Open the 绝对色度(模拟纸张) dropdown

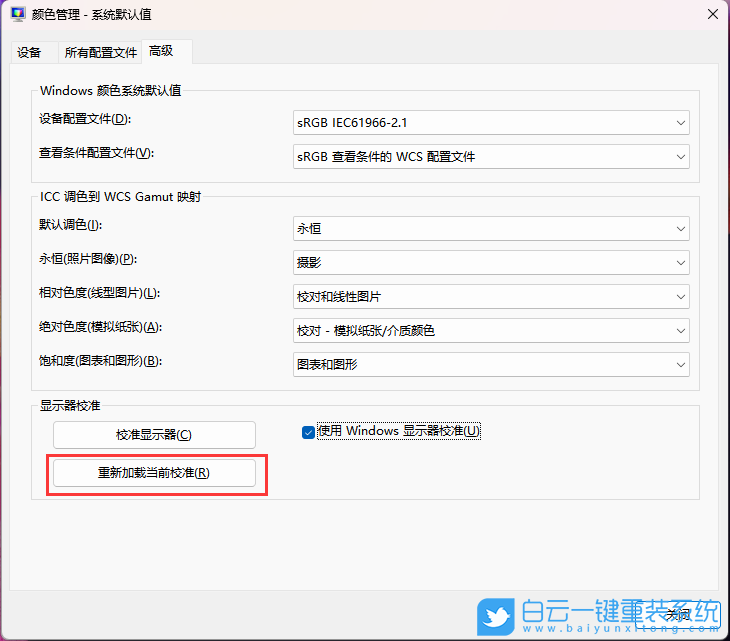490,330
